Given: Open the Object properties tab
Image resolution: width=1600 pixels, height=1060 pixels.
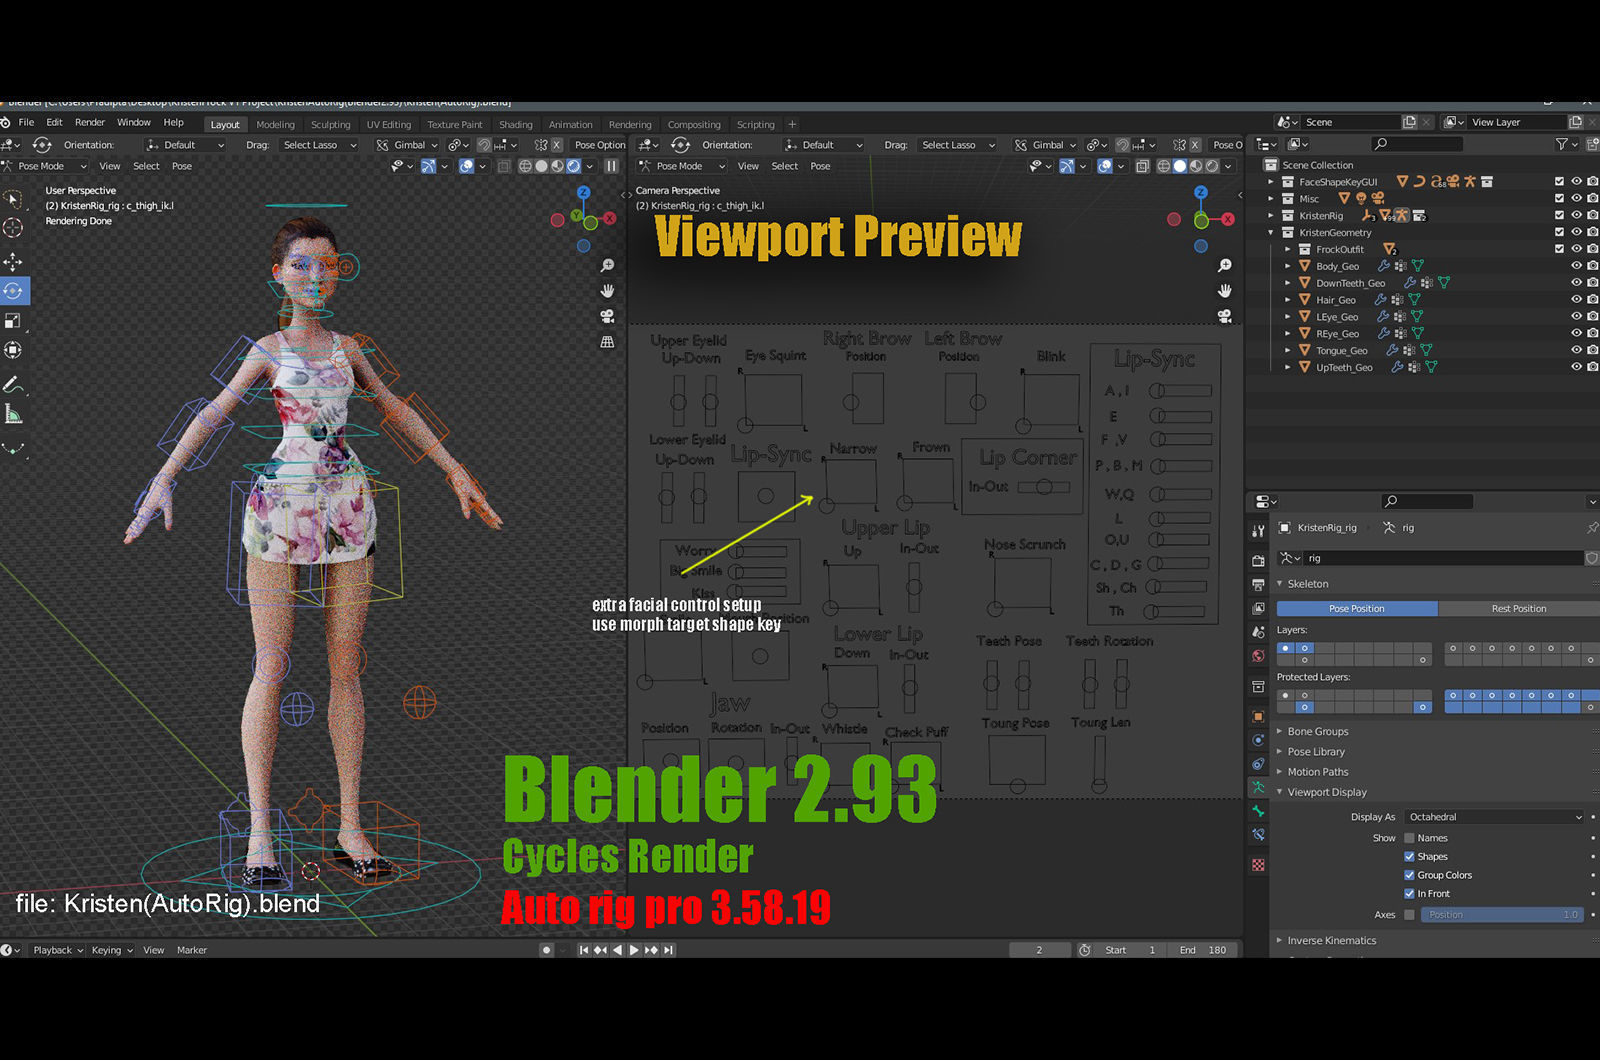Looking at the screenshot, I should (1258, 716).
